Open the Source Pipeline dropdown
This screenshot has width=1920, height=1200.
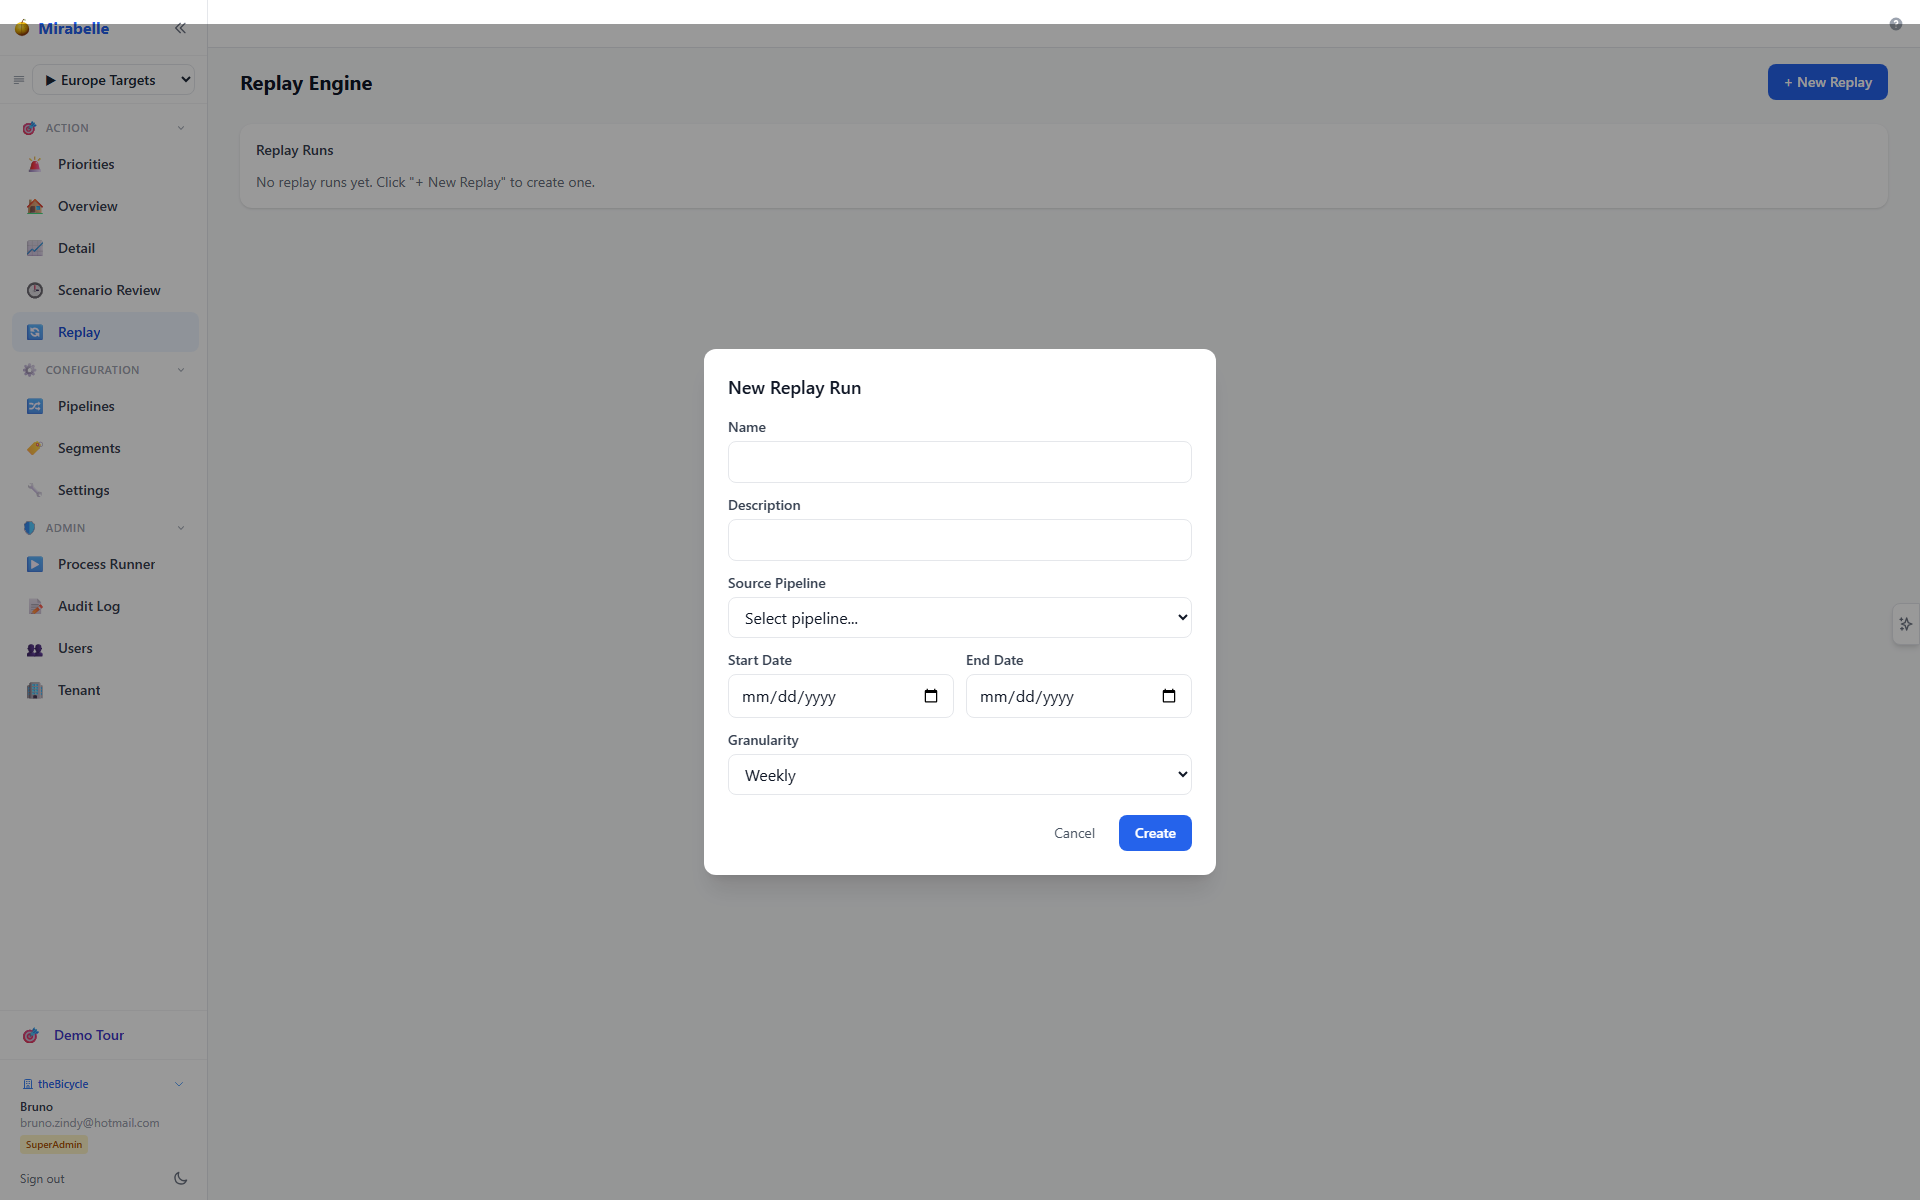959,618
